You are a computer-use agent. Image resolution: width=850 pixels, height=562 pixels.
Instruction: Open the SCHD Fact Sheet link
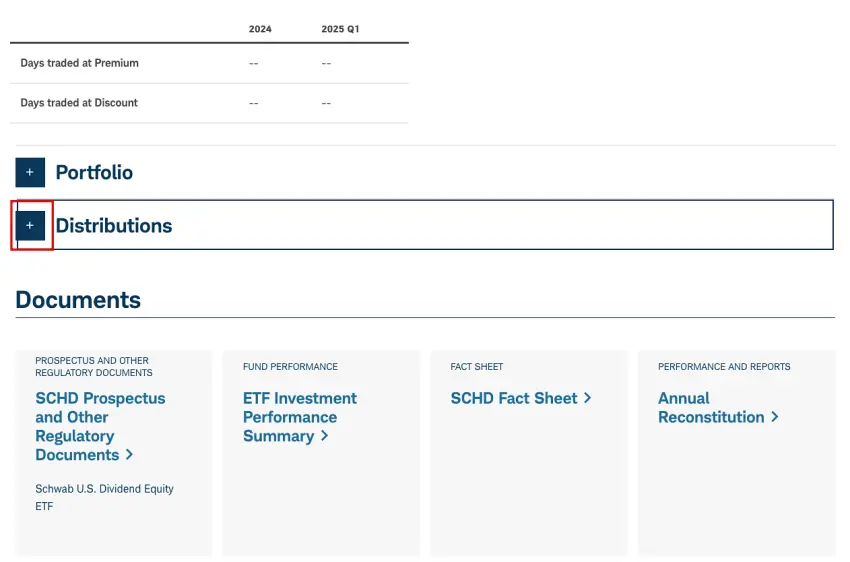(520, 398)
